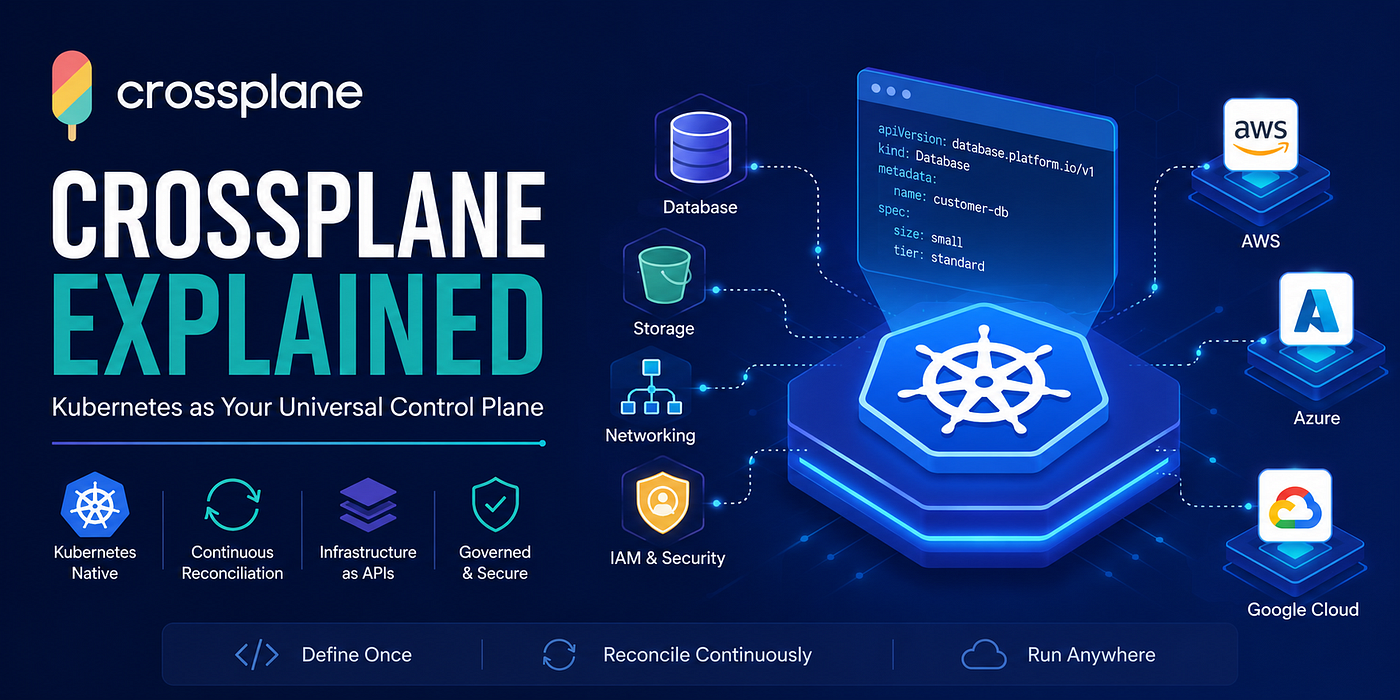This screenshot has height=700, width=1400.
Task: Click the 'Google Cloud' label
Action: click(x=1303, y=609)
